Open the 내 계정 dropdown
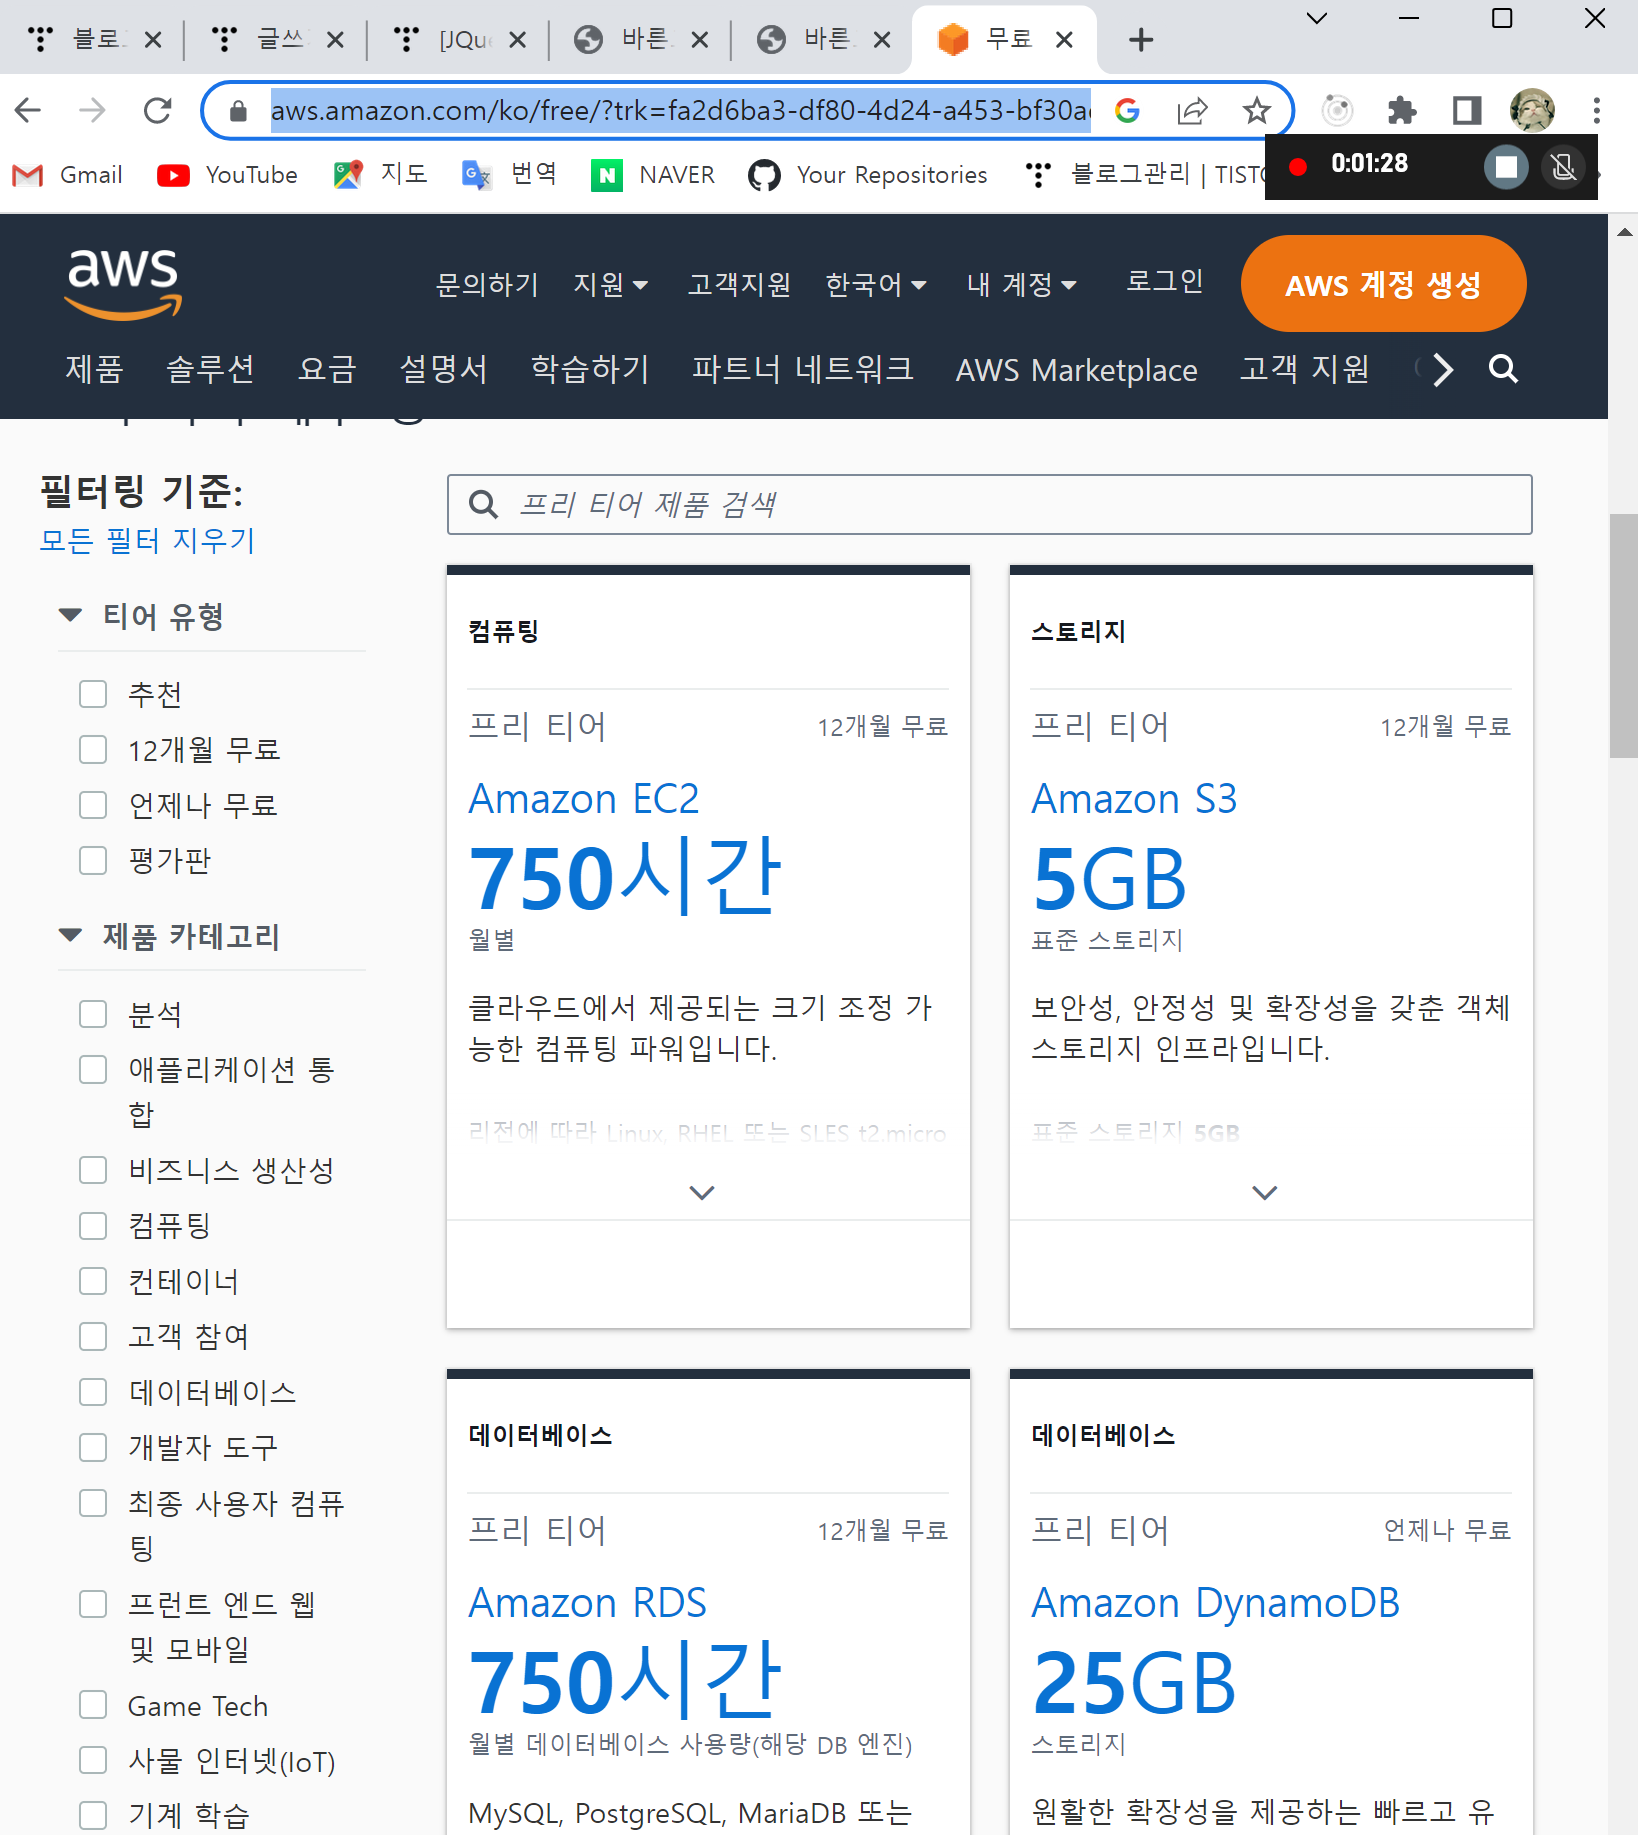This screenshot has height=1835, width=1638. [x=1021, y=285]
